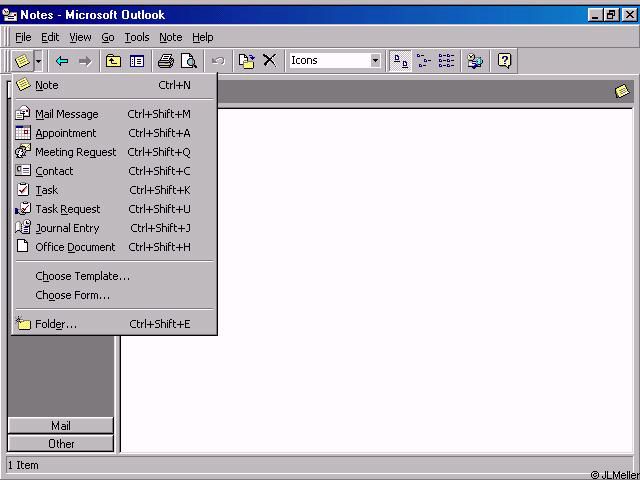640x480 pixels.
Task: Open the Help menu
Action: [203, 38]
